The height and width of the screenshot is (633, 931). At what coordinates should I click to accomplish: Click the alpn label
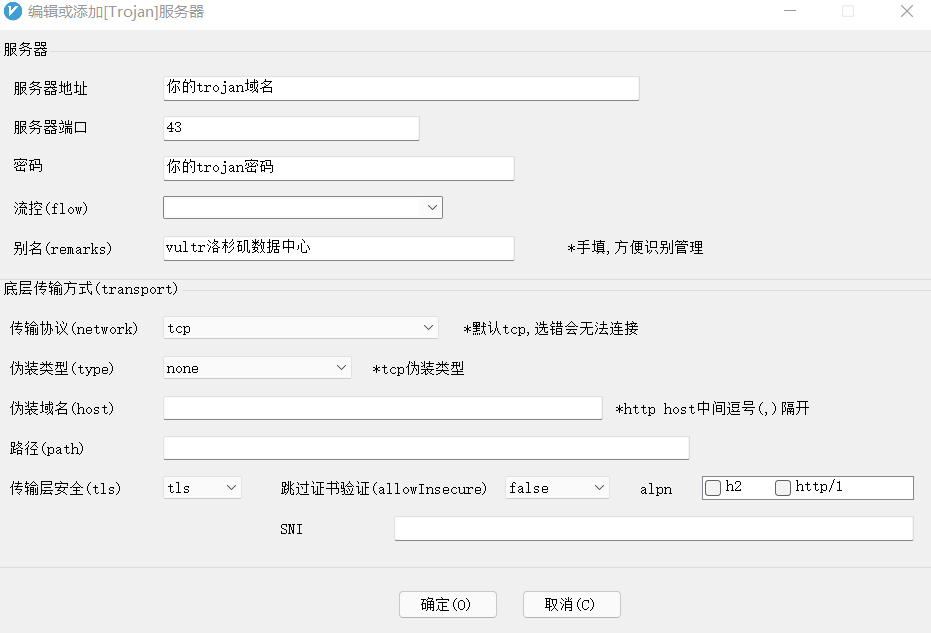(x=656, y=489)
